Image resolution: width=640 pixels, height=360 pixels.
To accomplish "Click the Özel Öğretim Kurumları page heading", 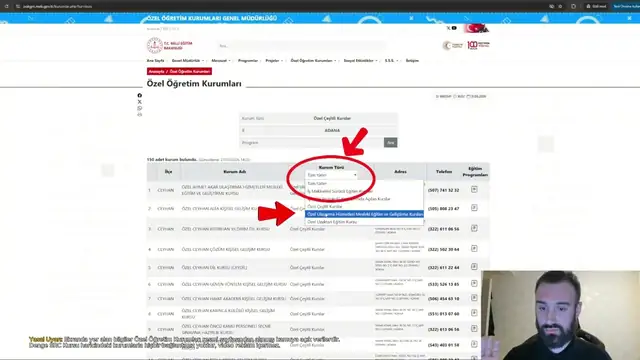I will pyautogui.click(x=194, y=84).
